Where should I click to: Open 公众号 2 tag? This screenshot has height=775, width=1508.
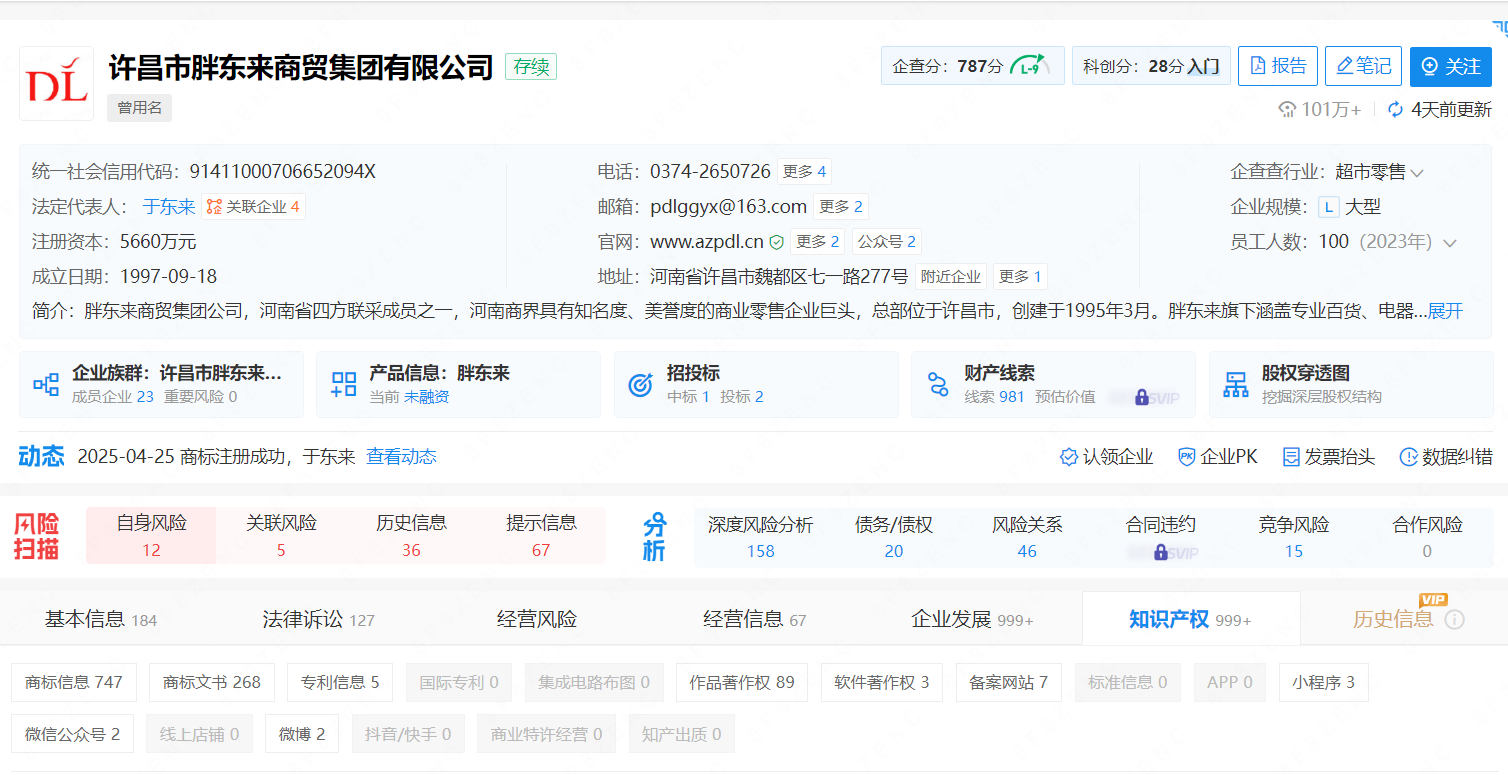click(x=886, y=242)
